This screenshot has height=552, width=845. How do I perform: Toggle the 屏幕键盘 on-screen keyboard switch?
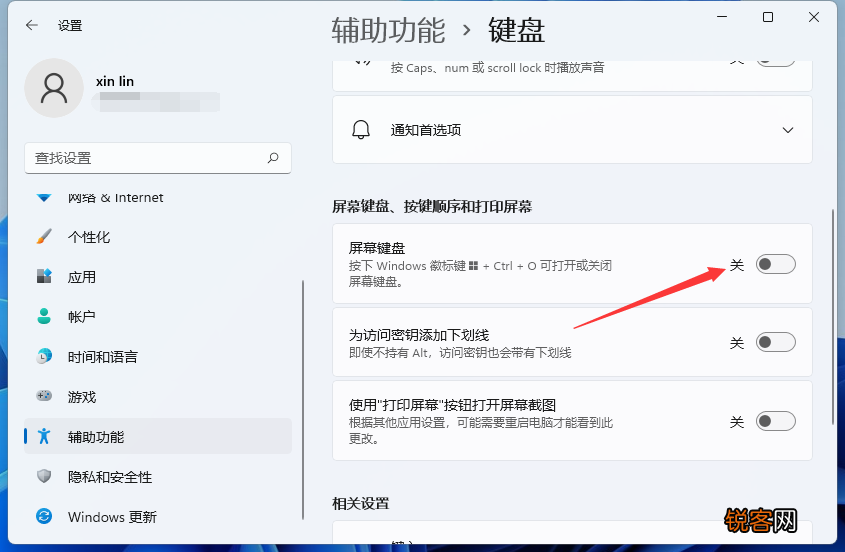click(775, 264)
